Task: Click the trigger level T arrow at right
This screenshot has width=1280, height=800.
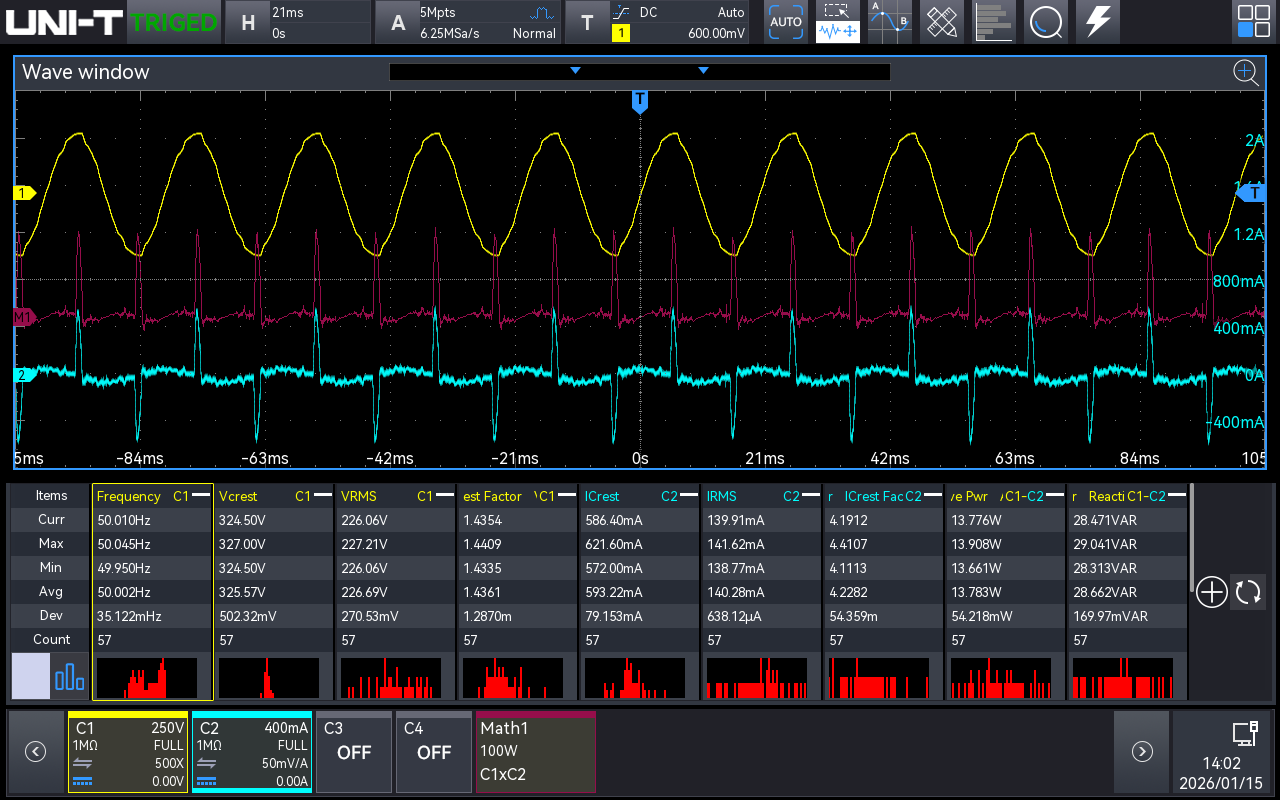Action: coord(1252,193)
